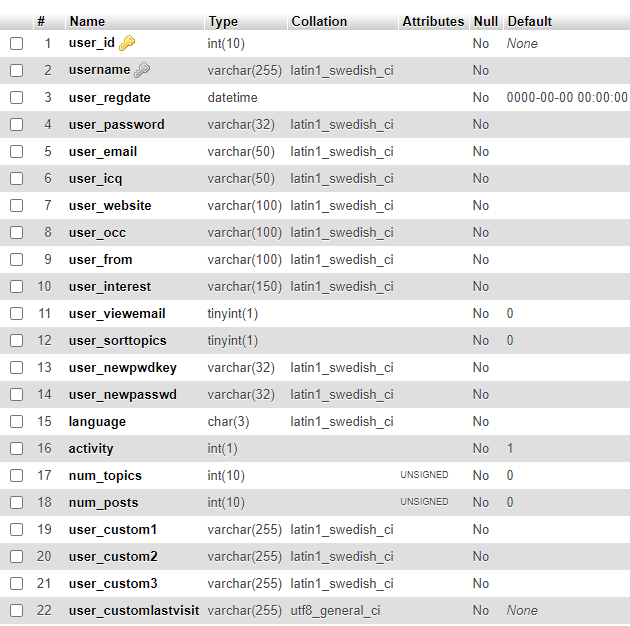Click the Type column header
This screenshot has height=626, width=630.
click(223, 22)
